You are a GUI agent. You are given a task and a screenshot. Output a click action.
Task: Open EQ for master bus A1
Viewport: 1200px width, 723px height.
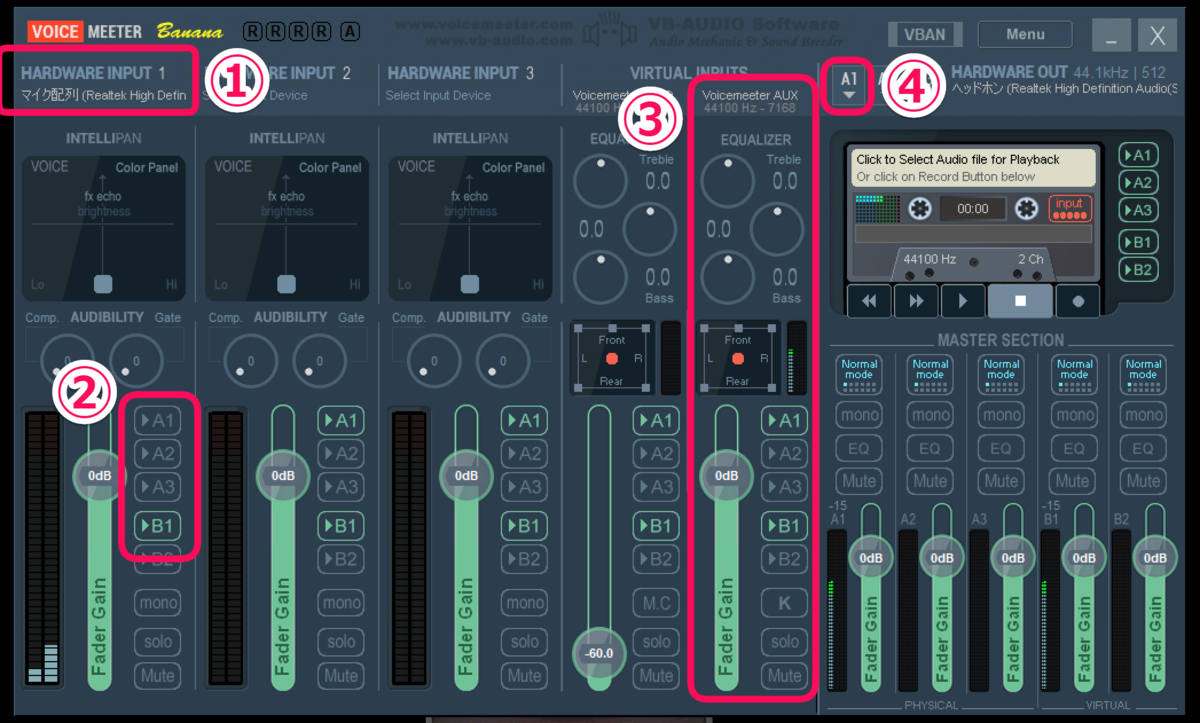click(859, 449)
